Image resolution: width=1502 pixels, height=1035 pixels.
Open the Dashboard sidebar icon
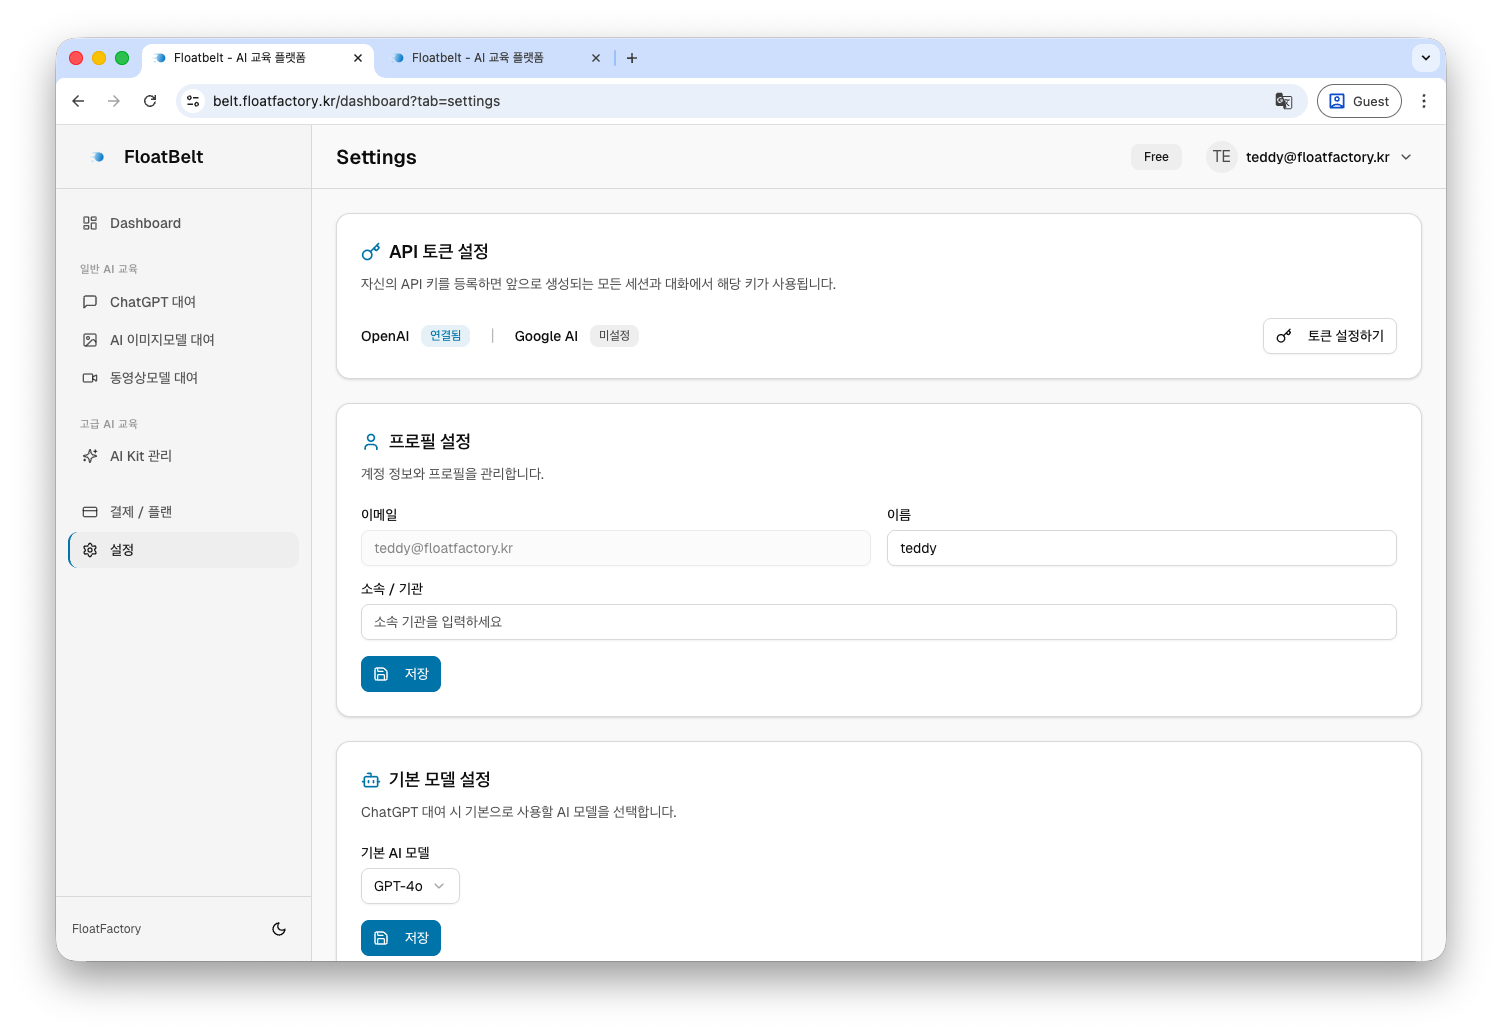pyautogui.click(x=90, y=223)
